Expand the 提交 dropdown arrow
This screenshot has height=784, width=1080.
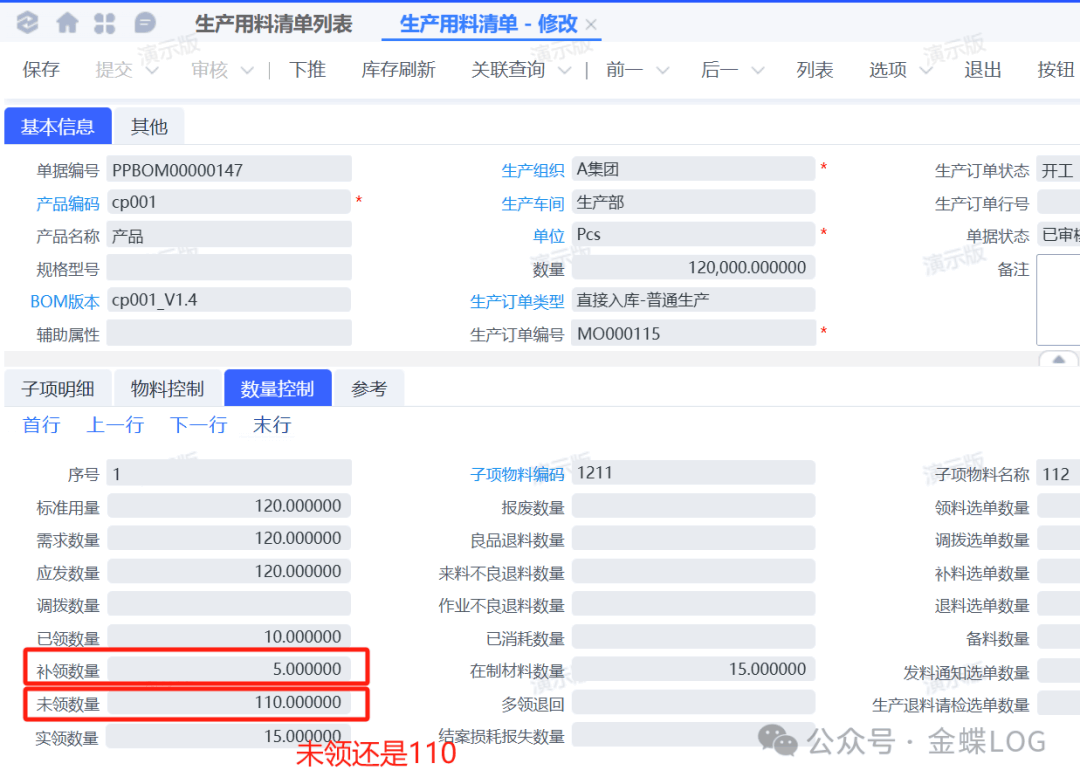[x=152, y=70]
